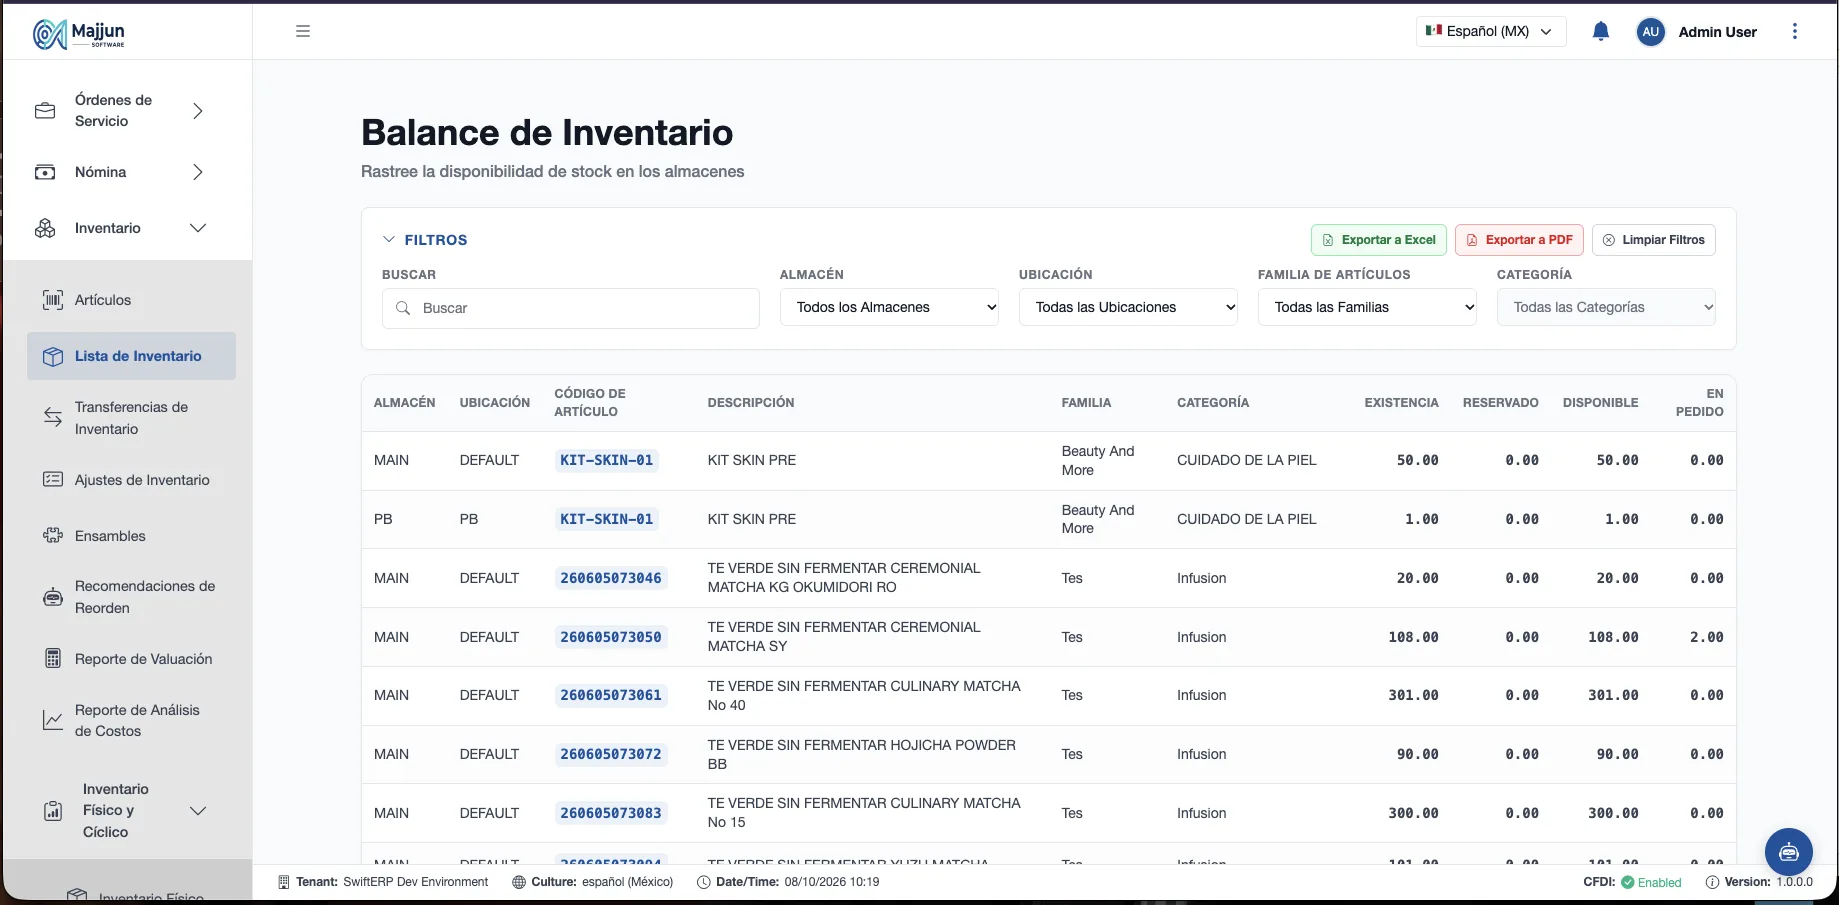The height and width of the screenshot is (905, 1839).
Task: Collapse the FILTROS panel
Action: pyautogui.click(x=425, y=240)
